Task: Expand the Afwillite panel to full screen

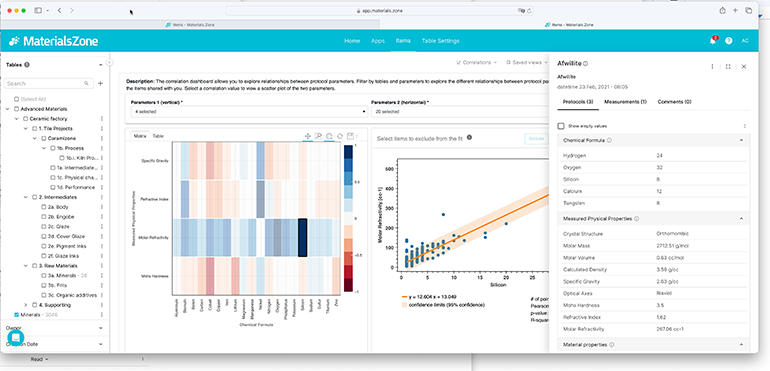Action: click(x=728, y=66)
